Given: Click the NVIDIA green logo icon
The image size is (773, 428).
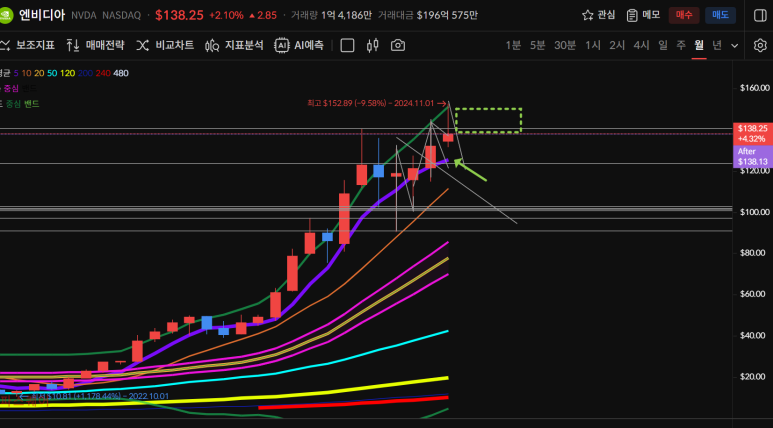Looking at the screenshot, I should [5, 15].
